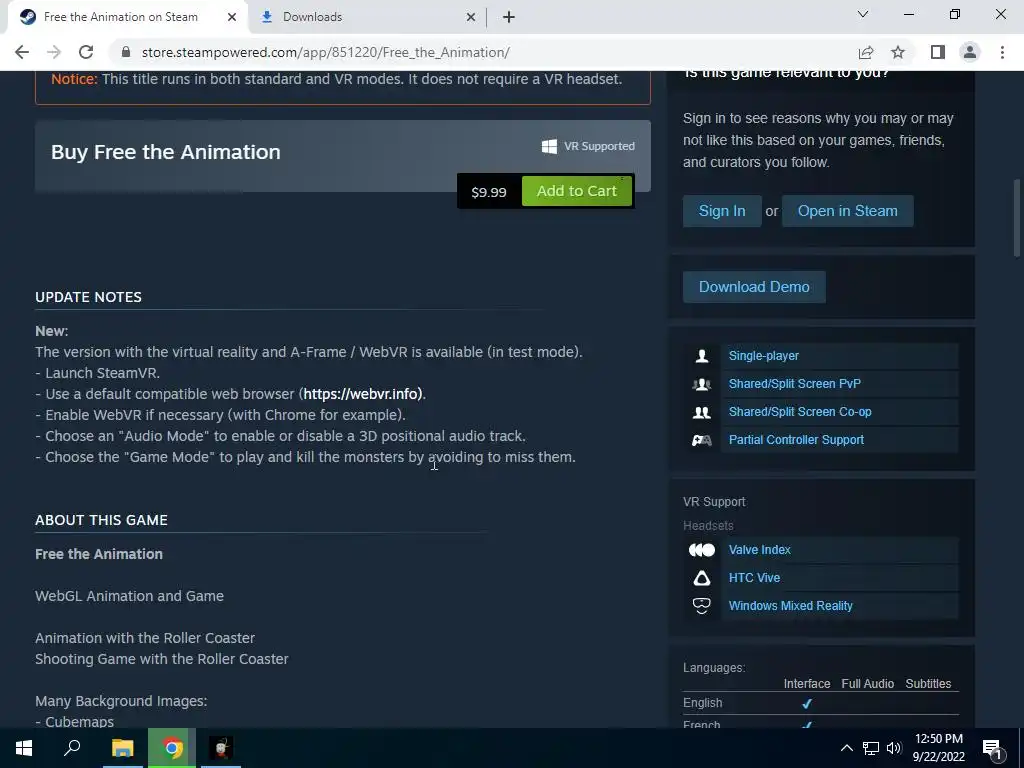Click the Interface column header
This screenshot has height=768, width=1024.
click(807, 684)
